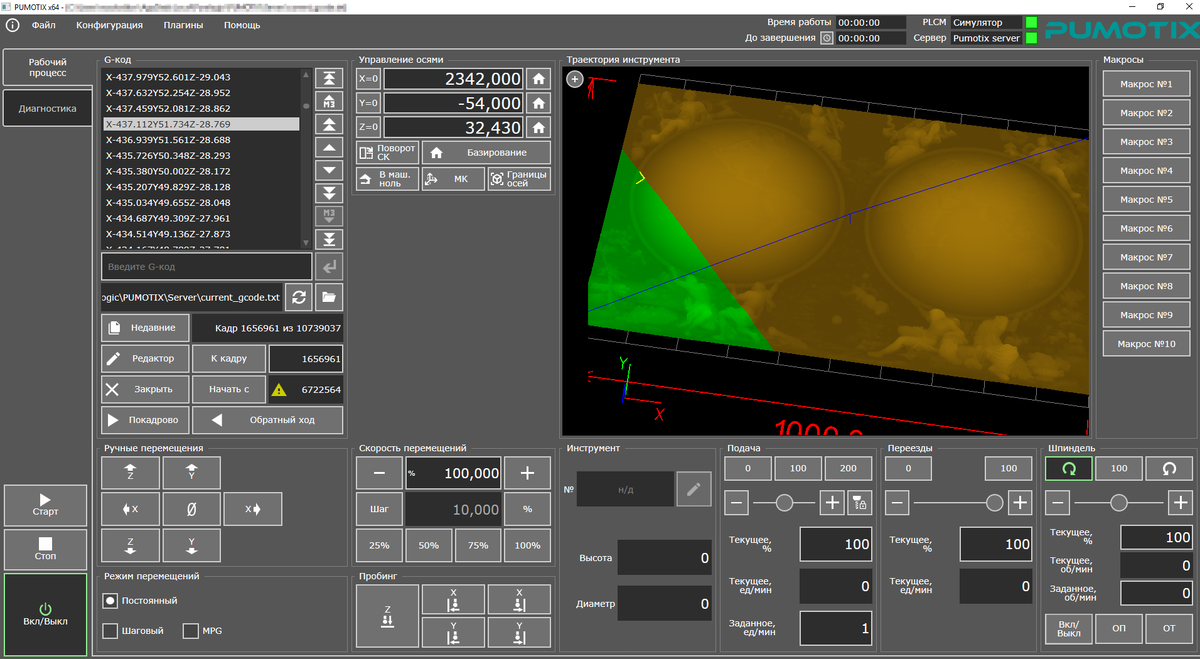Run Макрос №10

1146,344
